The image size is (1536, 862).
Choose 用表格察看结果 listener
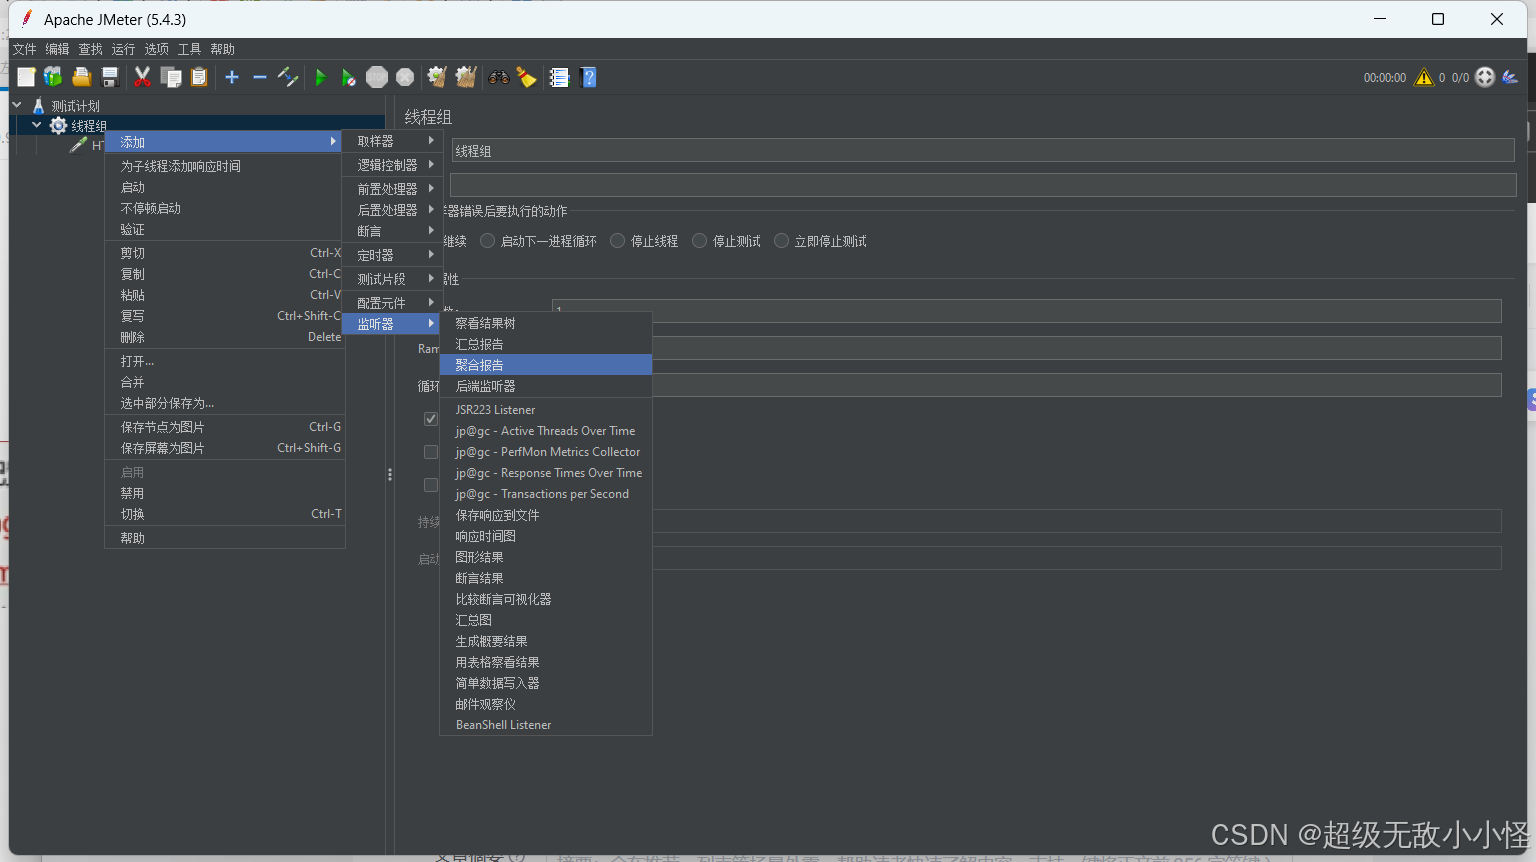click(546, 662)
